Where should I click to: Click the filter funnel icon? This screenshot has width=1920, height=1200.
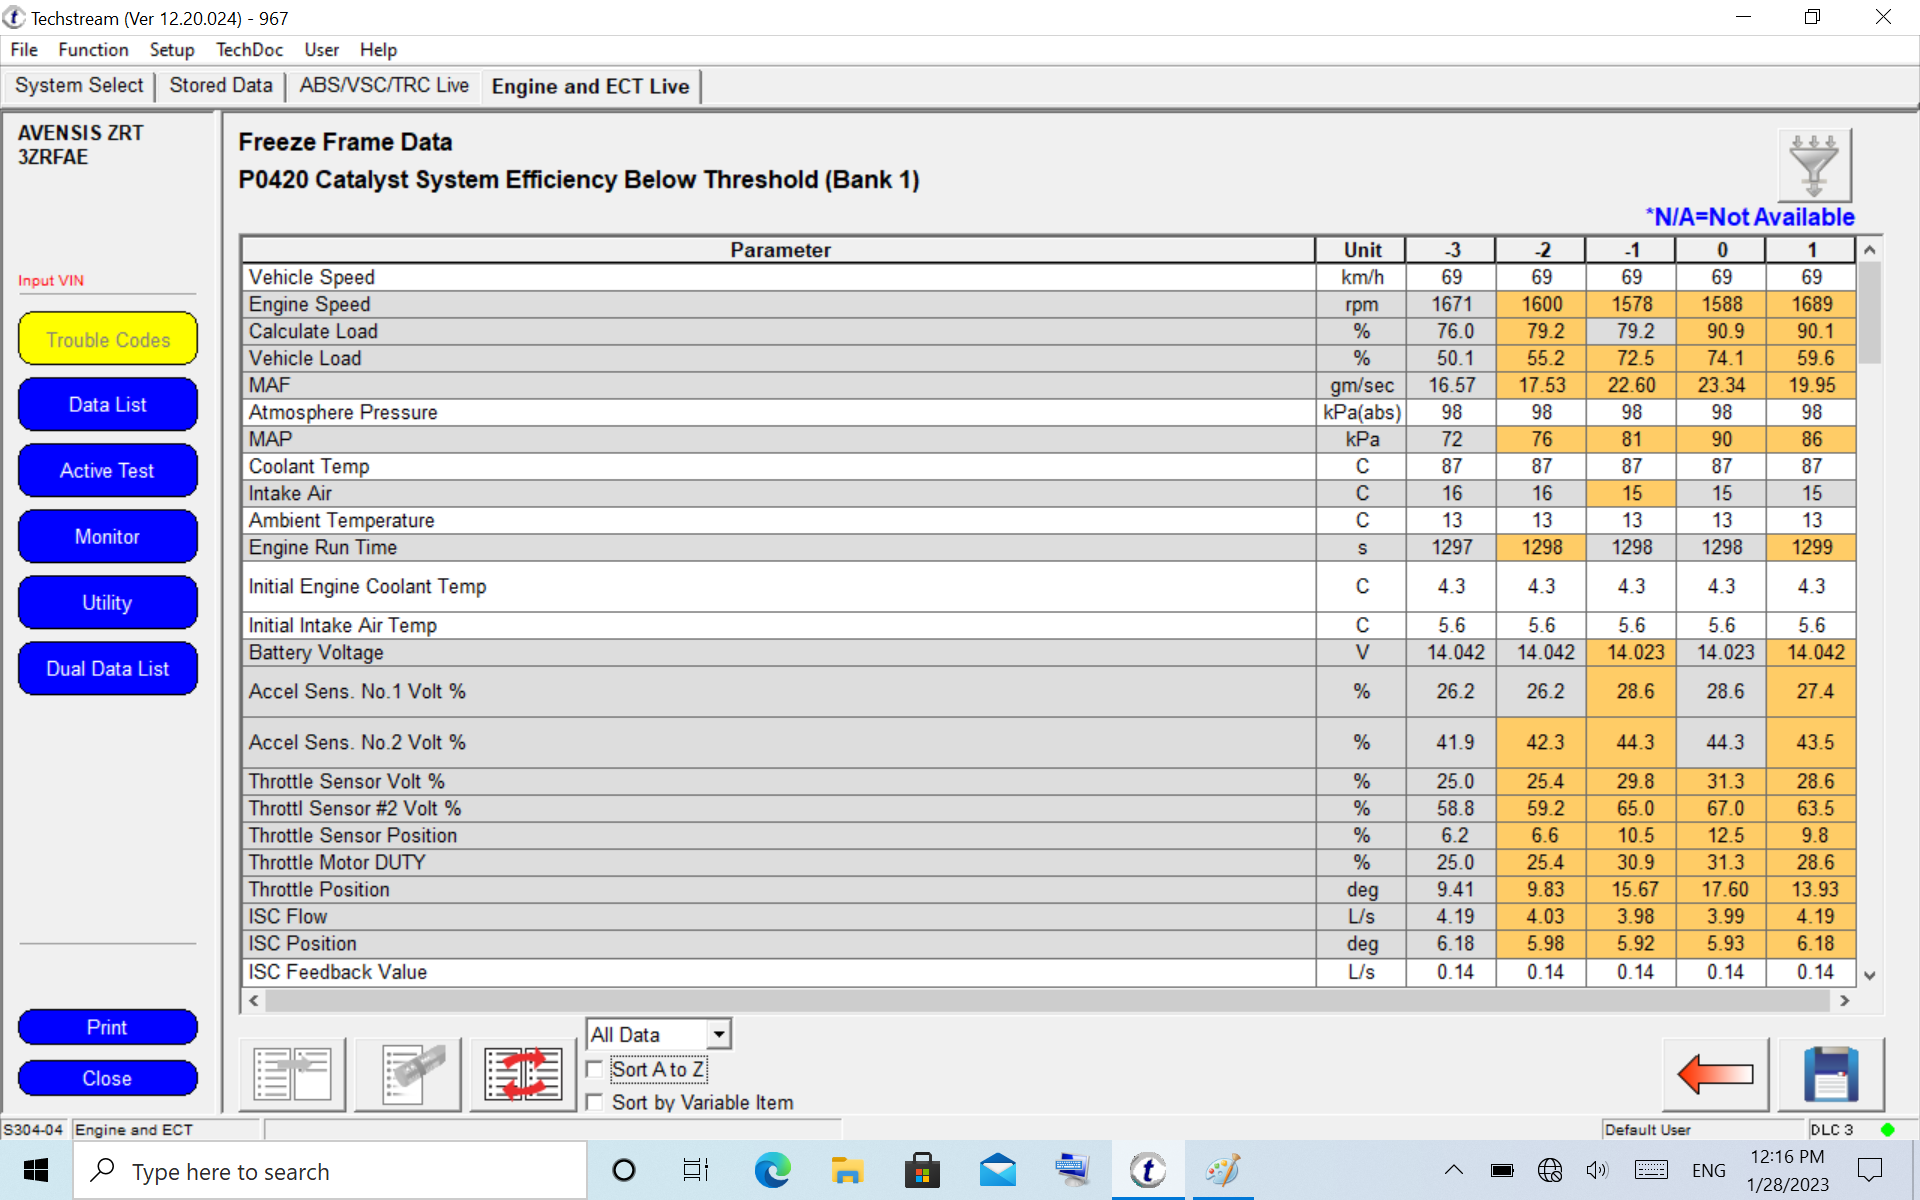(1814, 165)
